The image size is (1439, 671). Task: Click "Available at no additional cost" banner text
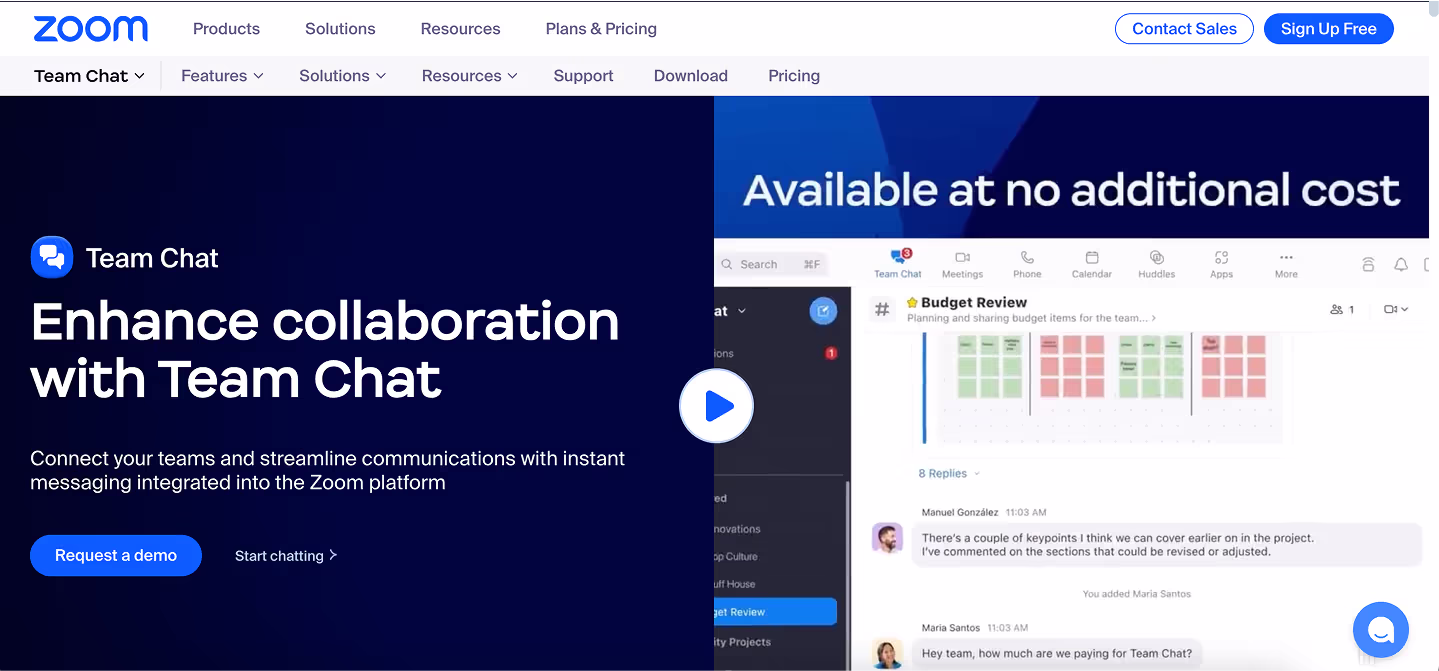tap(1071, 190)
